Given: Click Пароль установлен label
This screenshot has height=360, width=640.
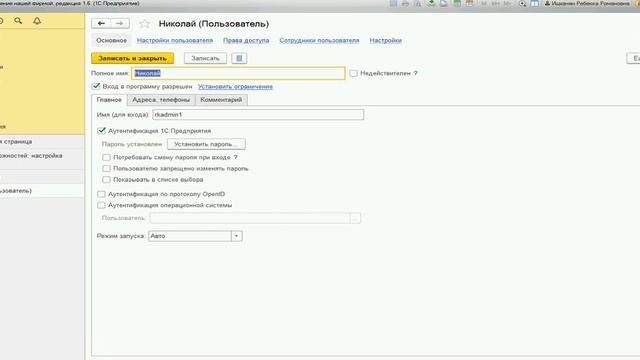Looking at the screenshot, I should pos(132,144).
